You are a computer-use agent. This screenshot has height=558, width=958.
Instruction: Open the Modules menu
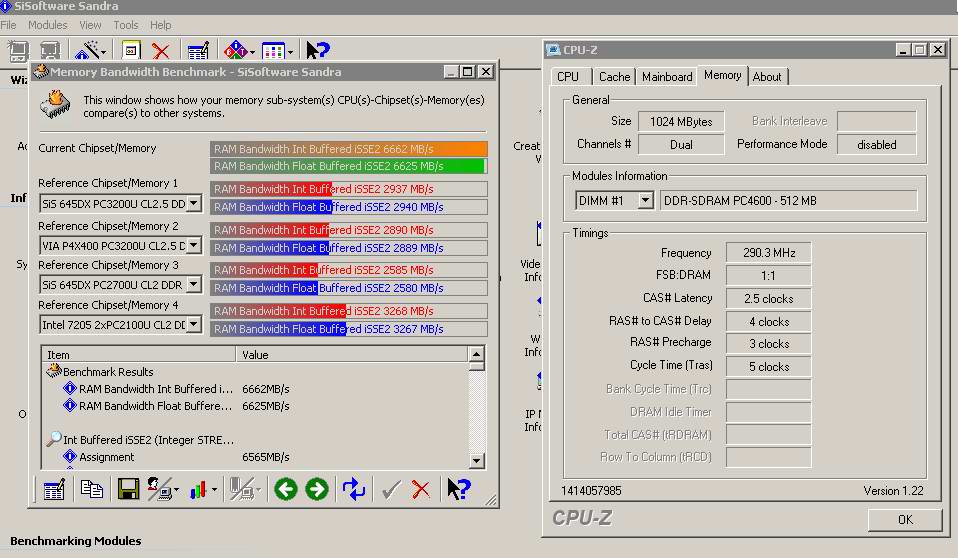(x=48, y=25)
